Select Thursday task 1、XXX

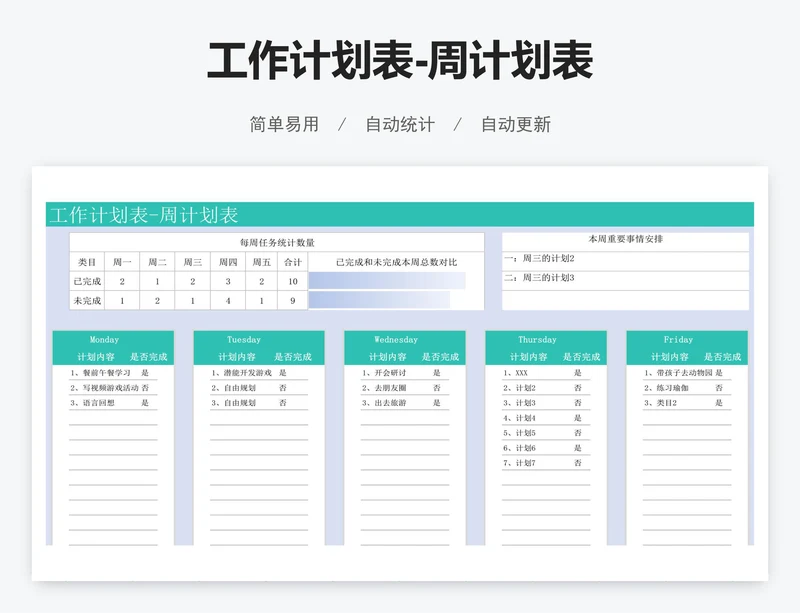(515, 373)
